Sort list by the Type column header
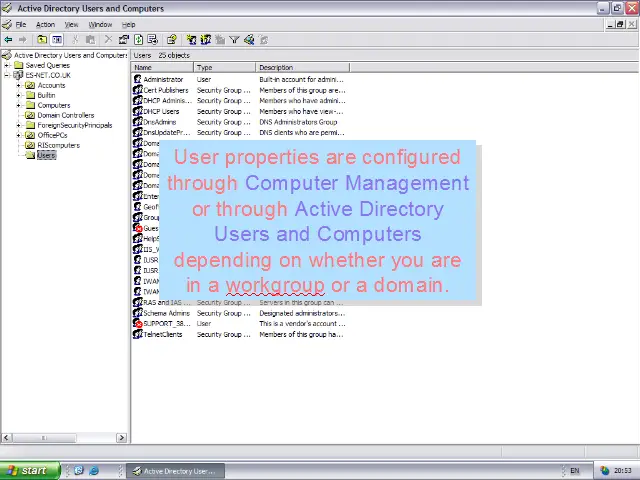 (x=224, y=67)
